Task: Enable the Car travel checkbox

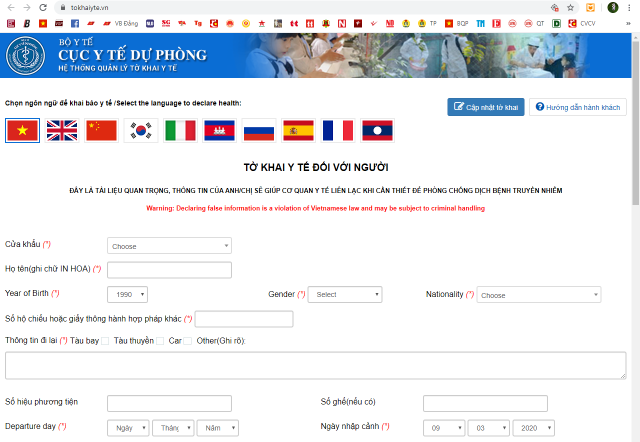Action: (188, 341)
